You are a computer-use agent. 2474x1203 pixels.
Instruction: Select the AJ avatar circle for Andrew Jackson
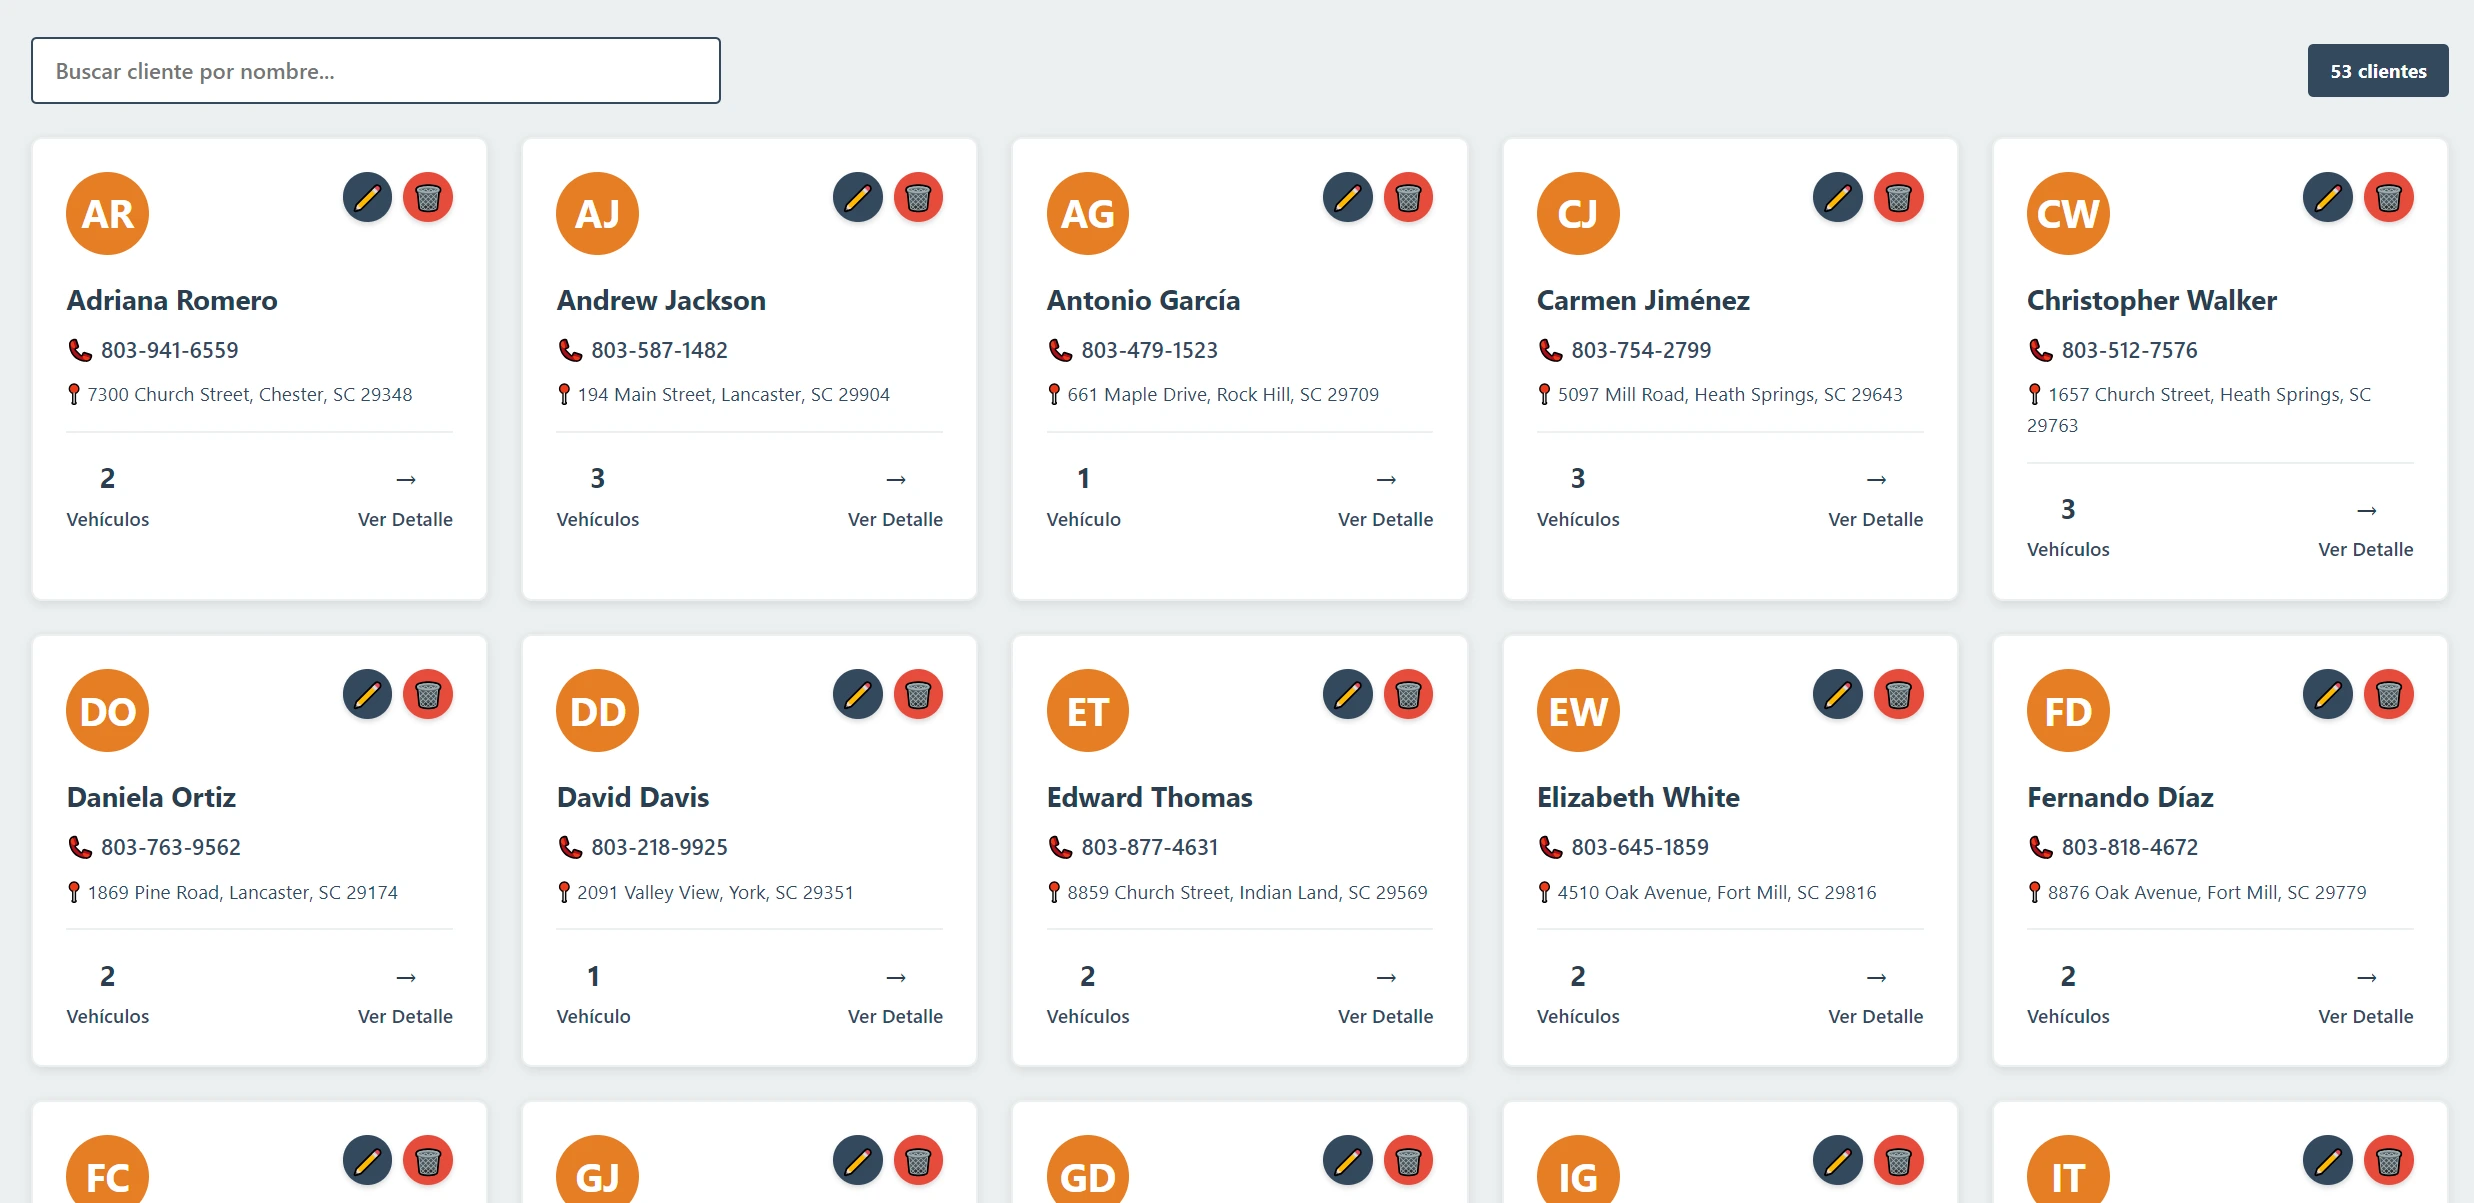point(597,212)
